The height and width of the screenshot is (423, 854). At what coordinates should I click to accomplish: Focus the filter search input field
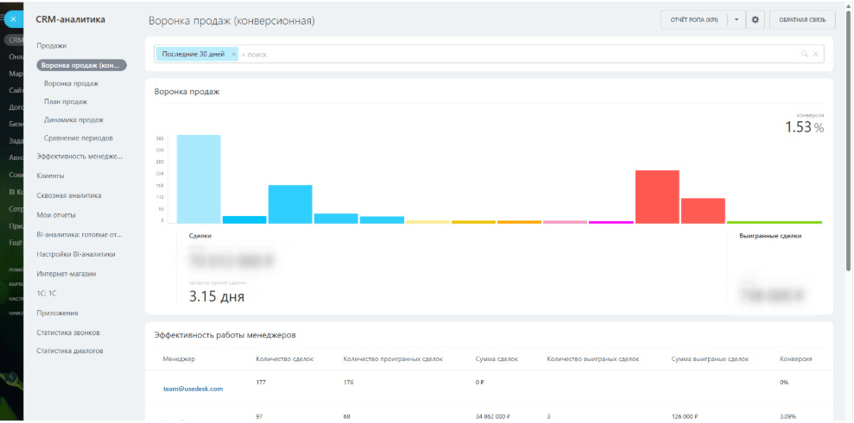(517, 54)
